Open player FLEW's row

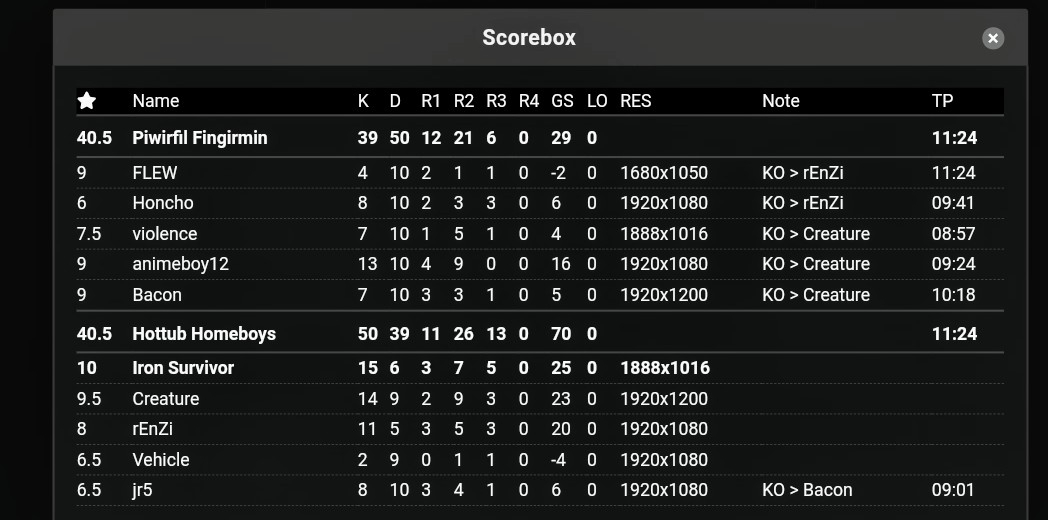540,172
